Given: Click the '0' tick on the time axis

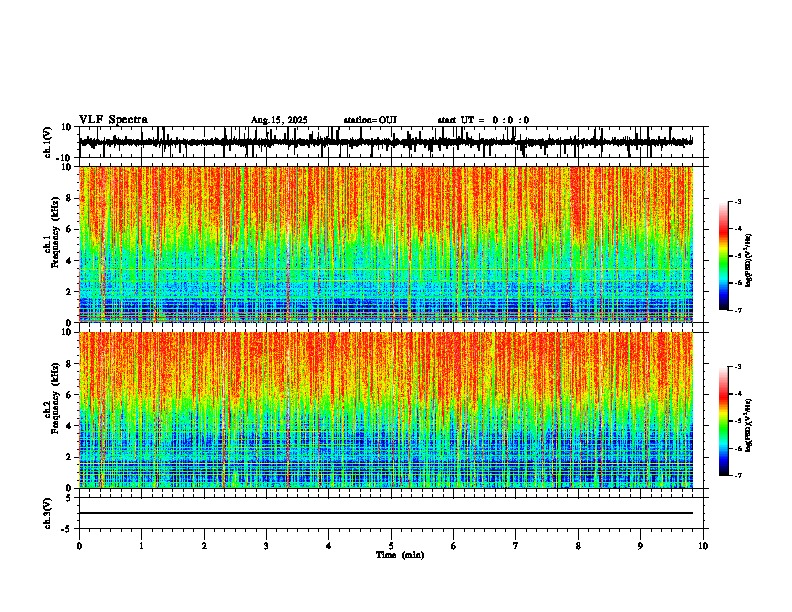Looking at the screenshot, I should pos(79,546).
